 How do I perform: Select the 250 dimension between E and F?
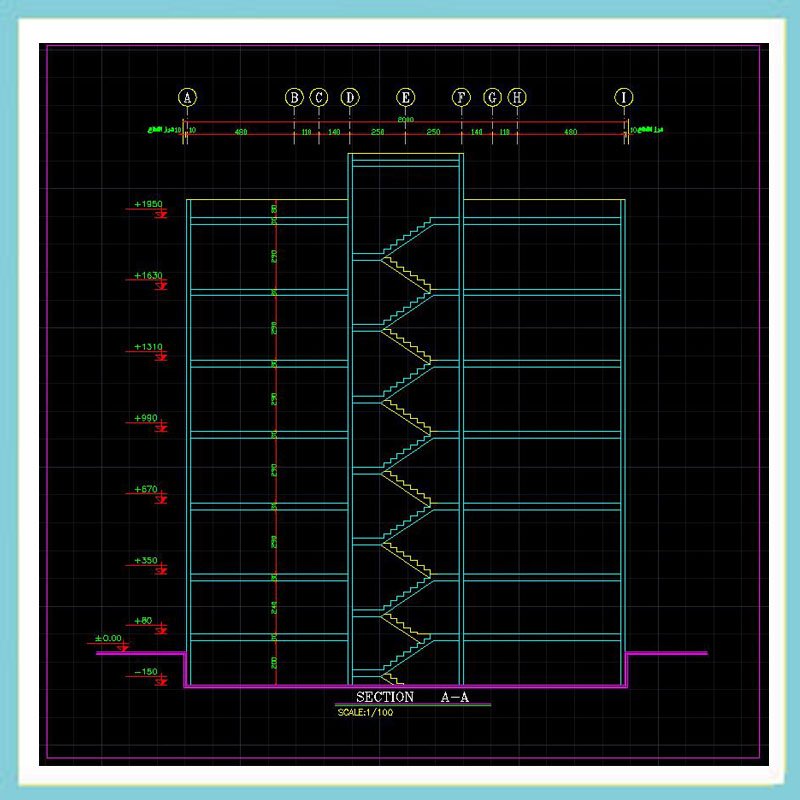[x=433, y=132]
